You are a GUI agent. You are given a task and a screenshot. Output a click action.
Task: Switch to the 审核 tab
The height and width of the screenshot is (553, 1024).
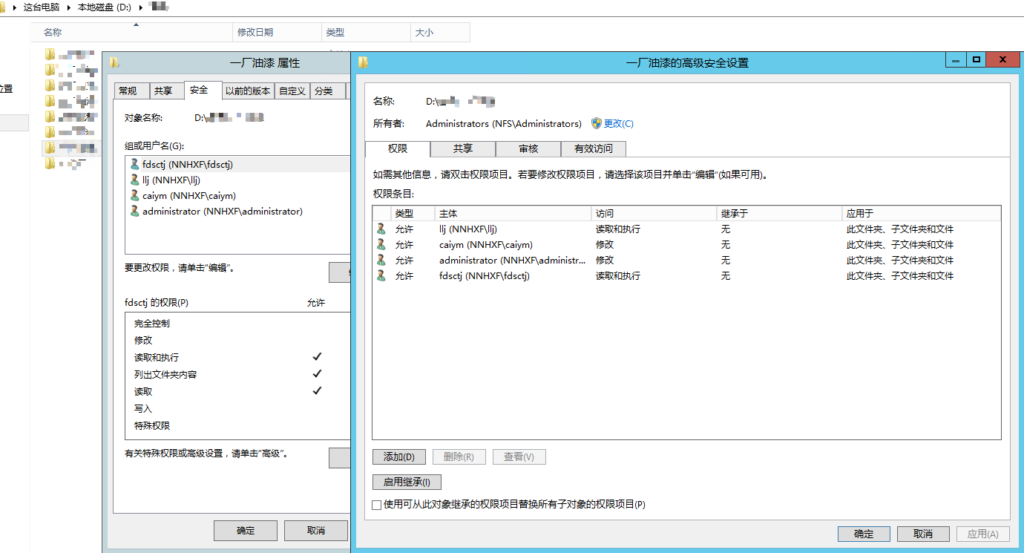(528, 149)
